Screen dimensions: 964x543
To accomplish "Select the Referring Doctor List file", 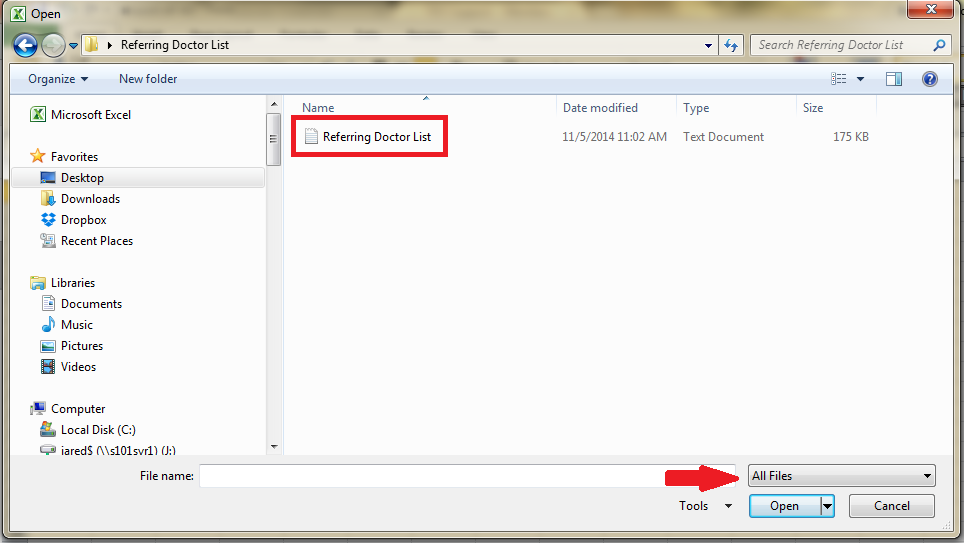I will 368,137.
